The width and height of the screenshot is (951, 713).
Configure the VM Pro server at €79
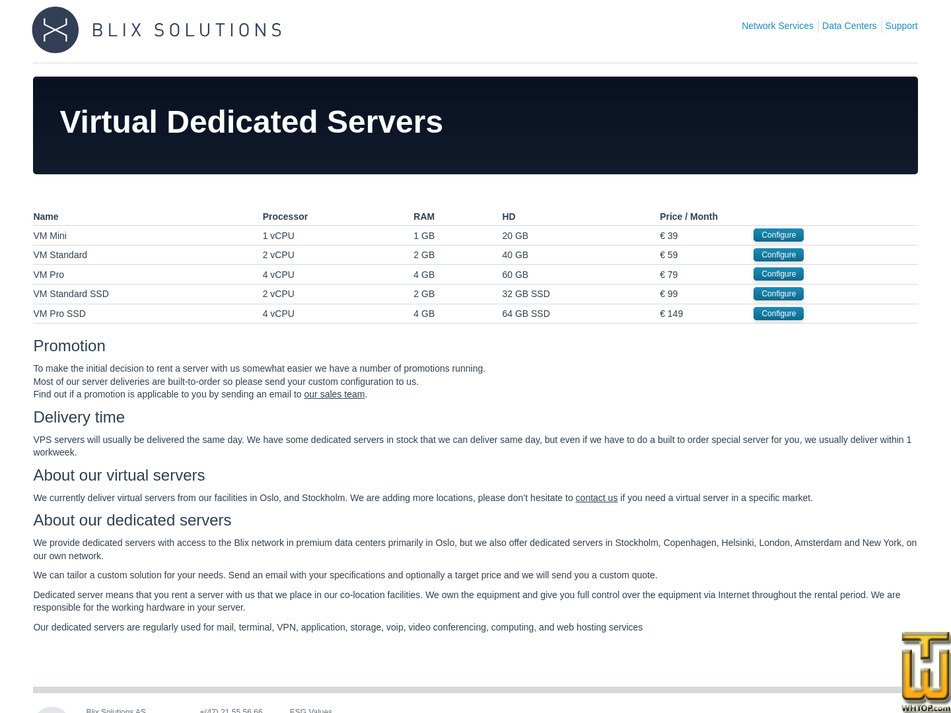pos(778,274)
